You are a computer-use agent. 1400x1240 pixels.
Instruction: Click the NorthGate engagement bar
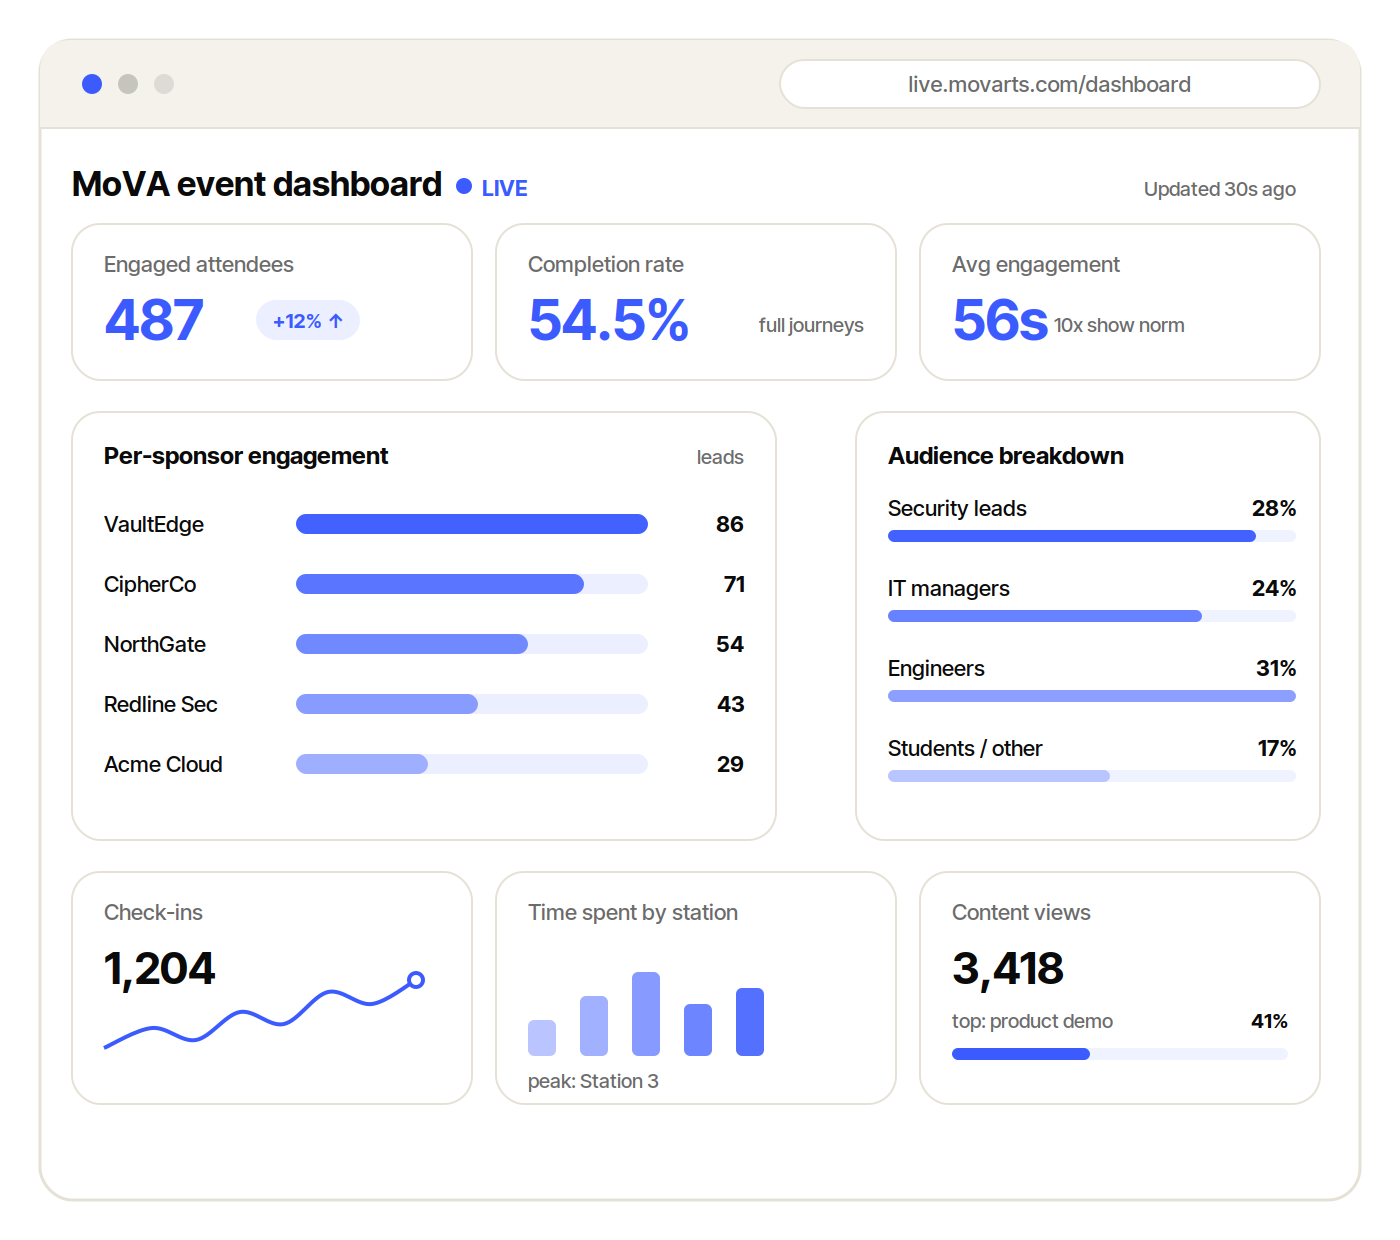(472, 644)
